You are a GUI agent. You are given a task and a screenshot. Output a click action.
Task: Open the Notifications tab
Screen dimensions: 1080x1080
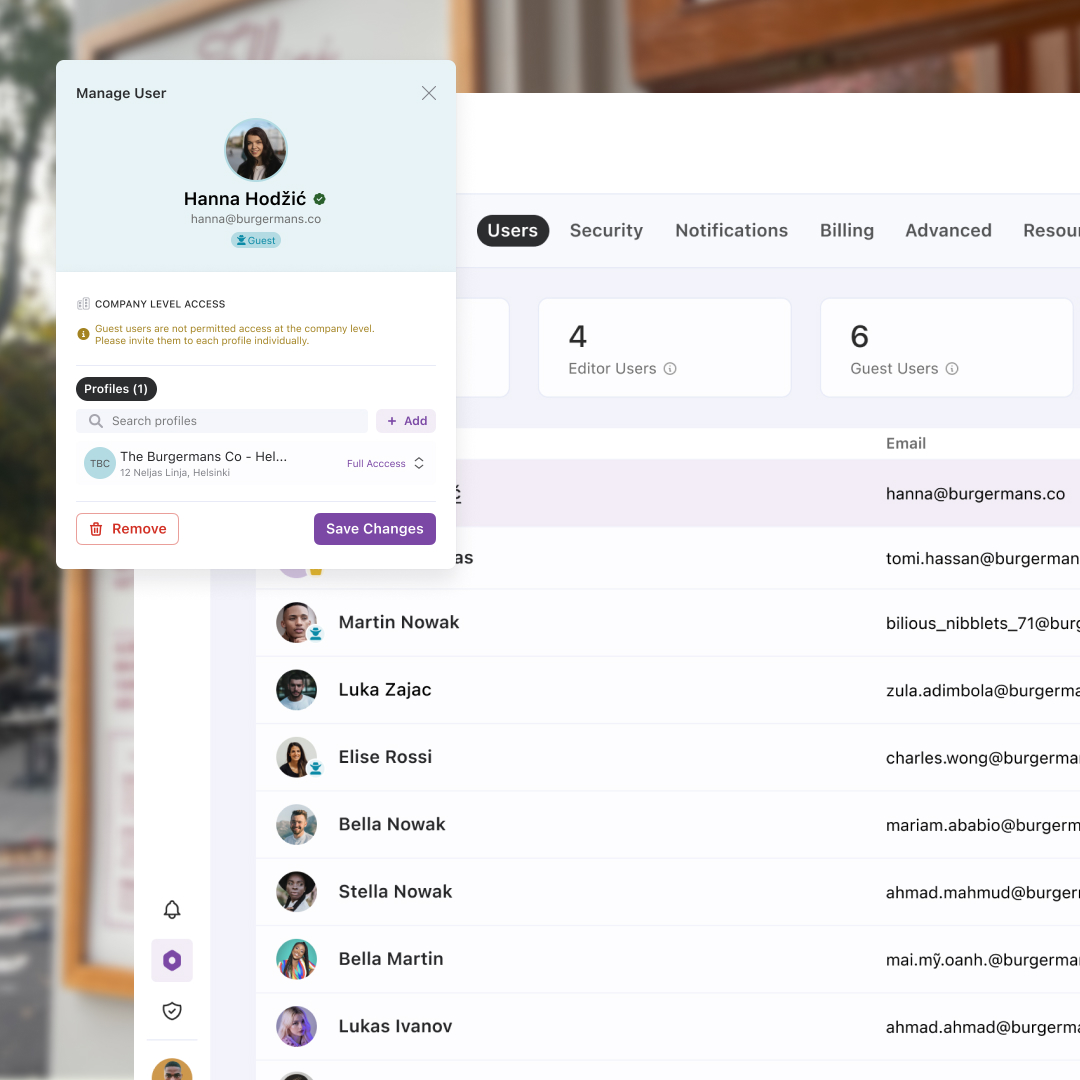click(731, 231)
